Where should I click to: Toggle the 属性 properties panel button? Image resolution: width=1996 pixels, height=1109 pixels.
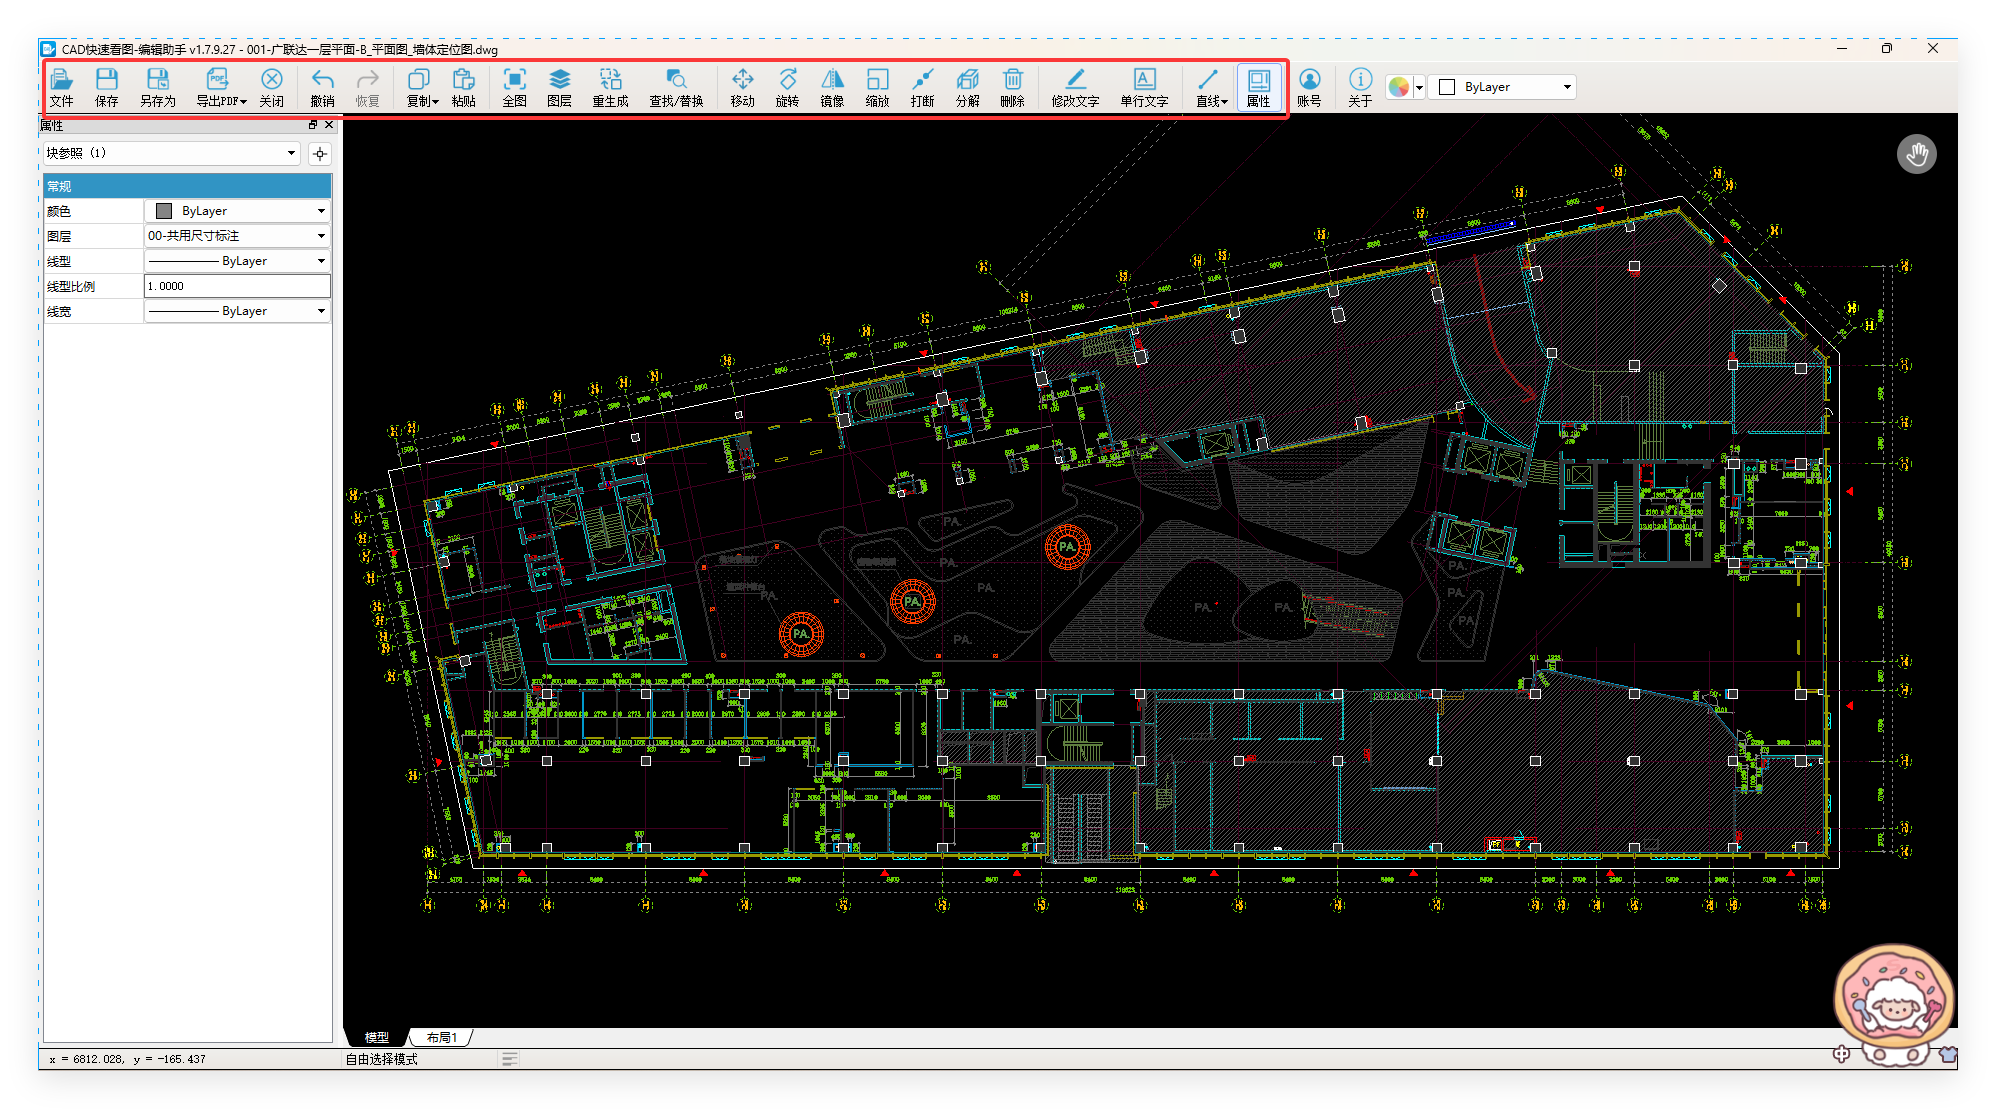(1258, 87)
